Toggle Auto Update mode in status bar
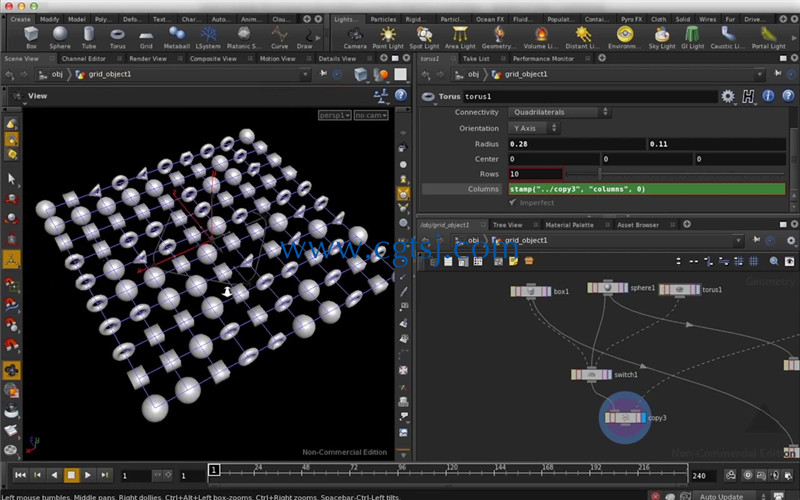 pyautogui.click(x=721, y=496)
